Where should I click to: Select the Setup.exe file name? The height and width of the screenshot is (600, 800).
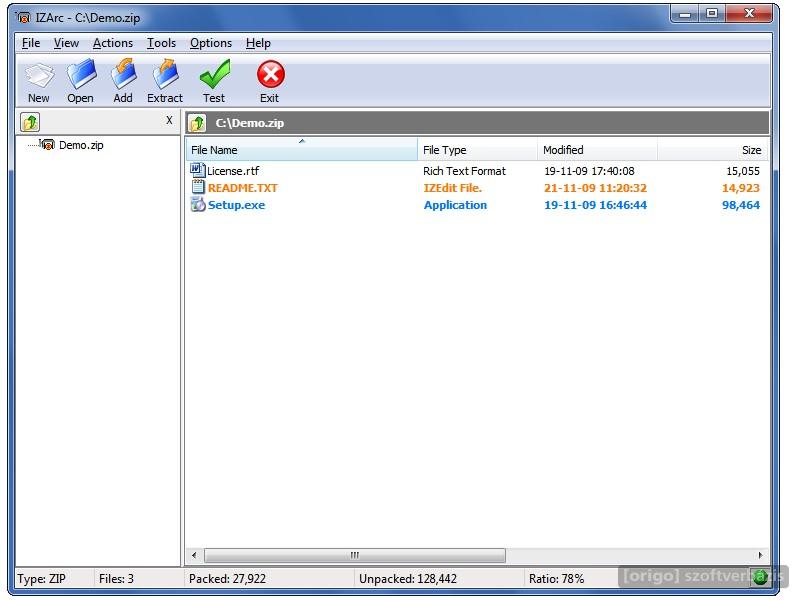click(236, 205)
